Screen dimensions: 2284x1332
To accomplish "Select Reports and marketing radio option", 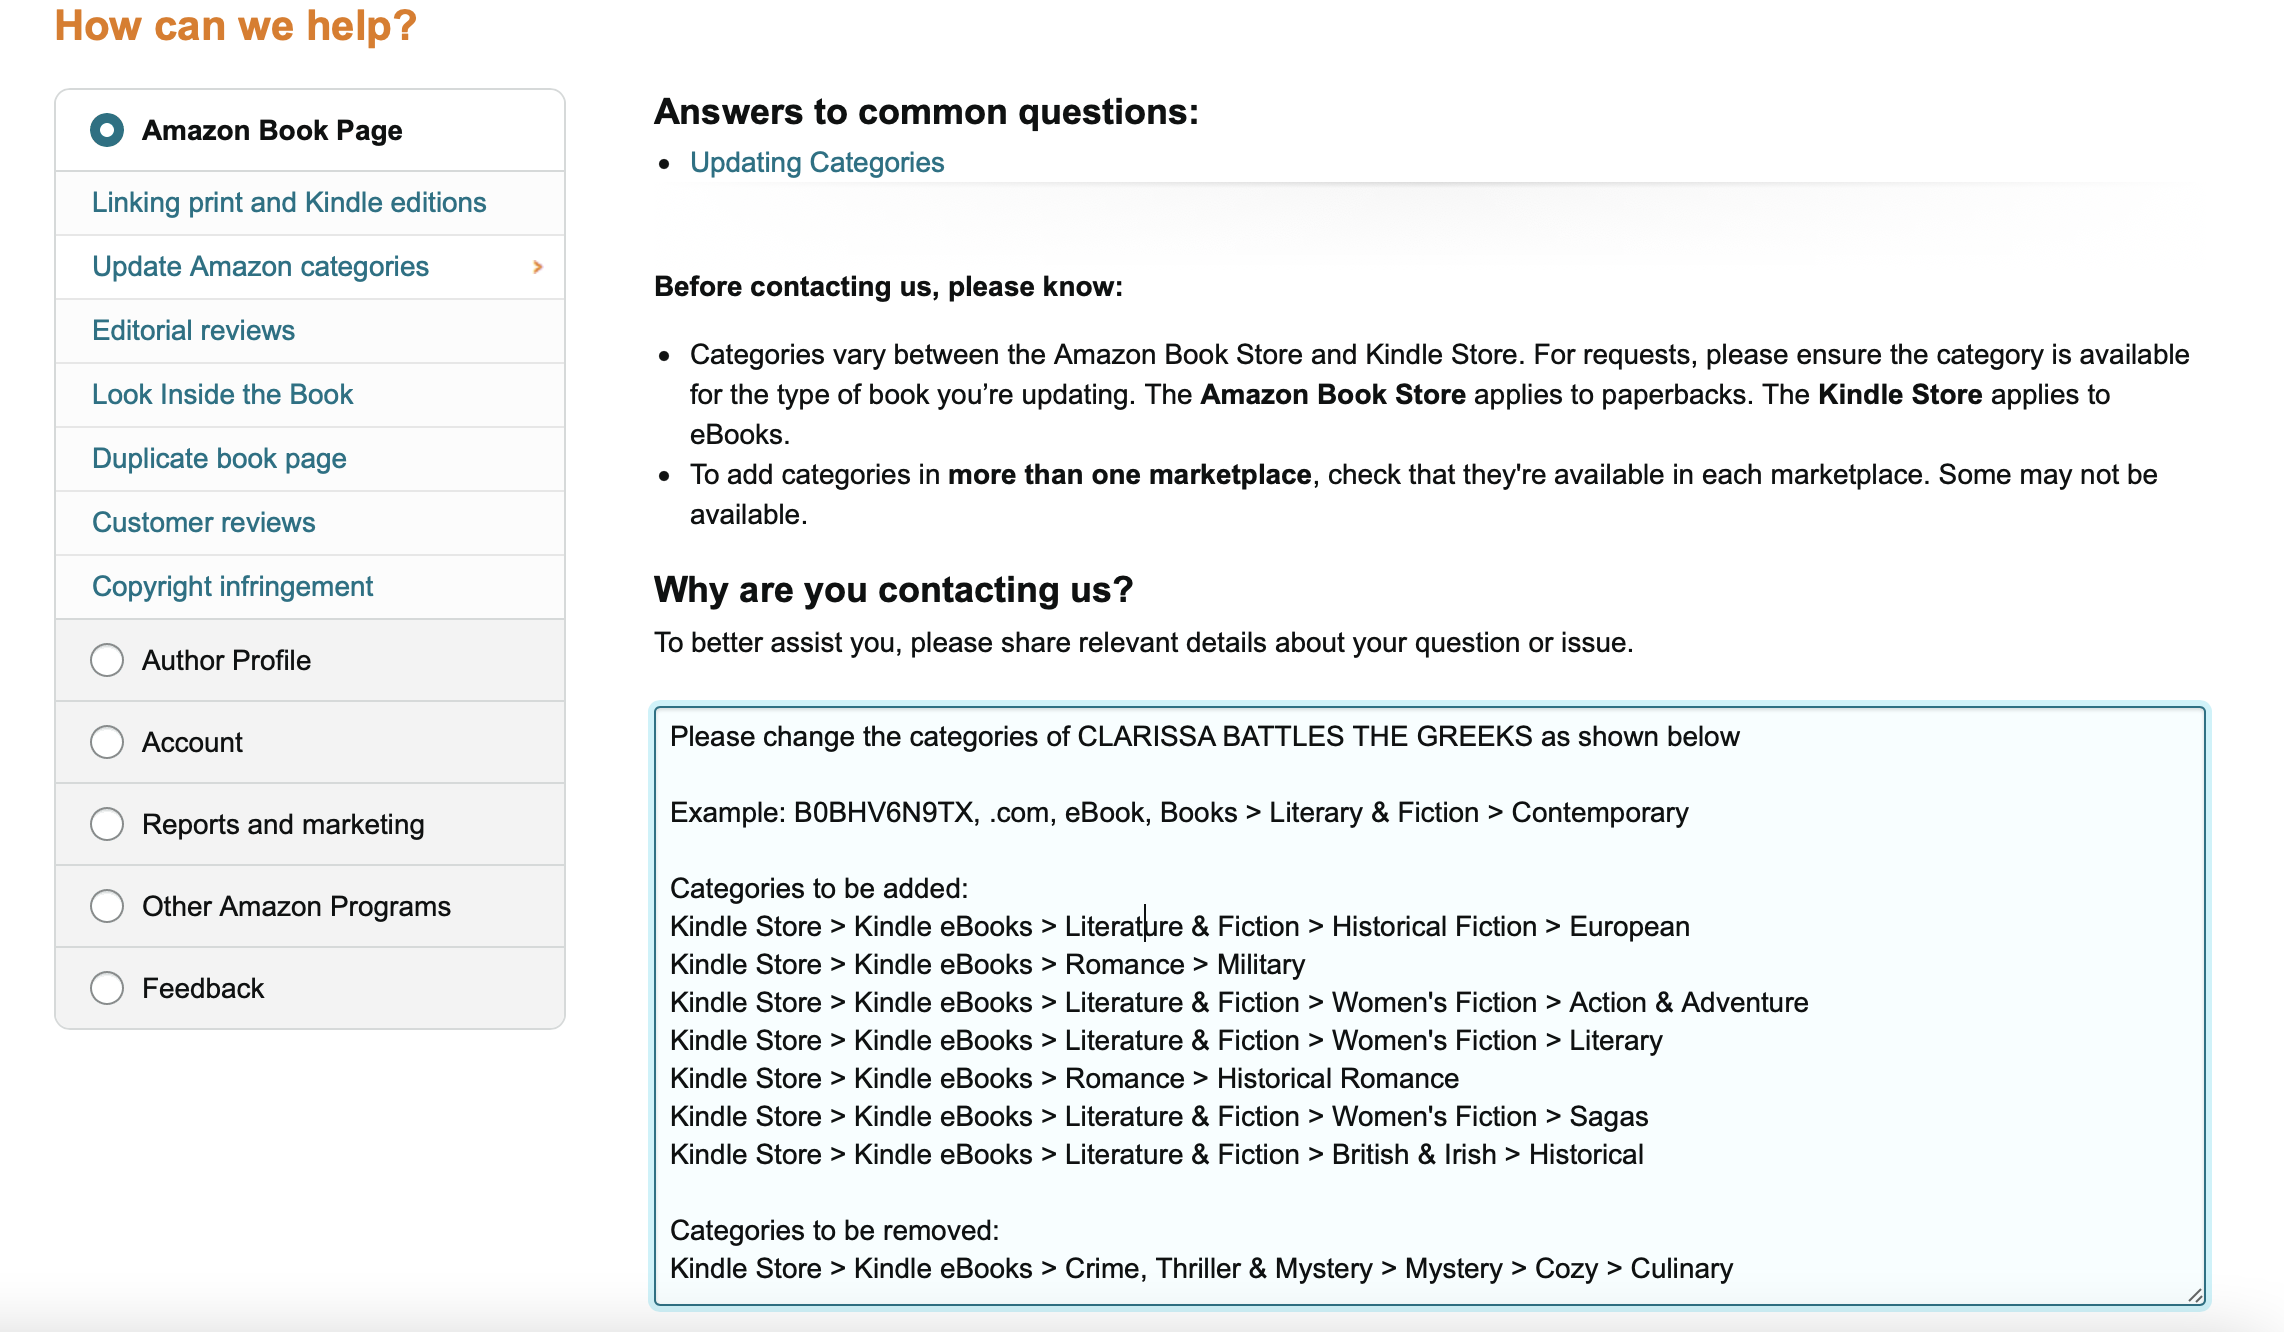I will (107, 824).
